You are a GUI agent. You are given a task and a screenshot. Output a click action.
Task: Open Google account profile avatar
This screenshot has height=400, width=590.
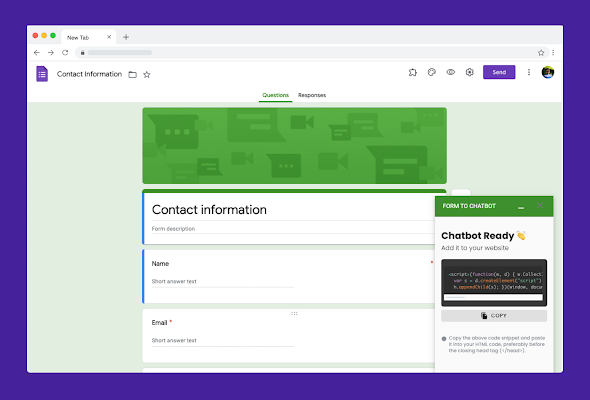[x=547, y=72]
